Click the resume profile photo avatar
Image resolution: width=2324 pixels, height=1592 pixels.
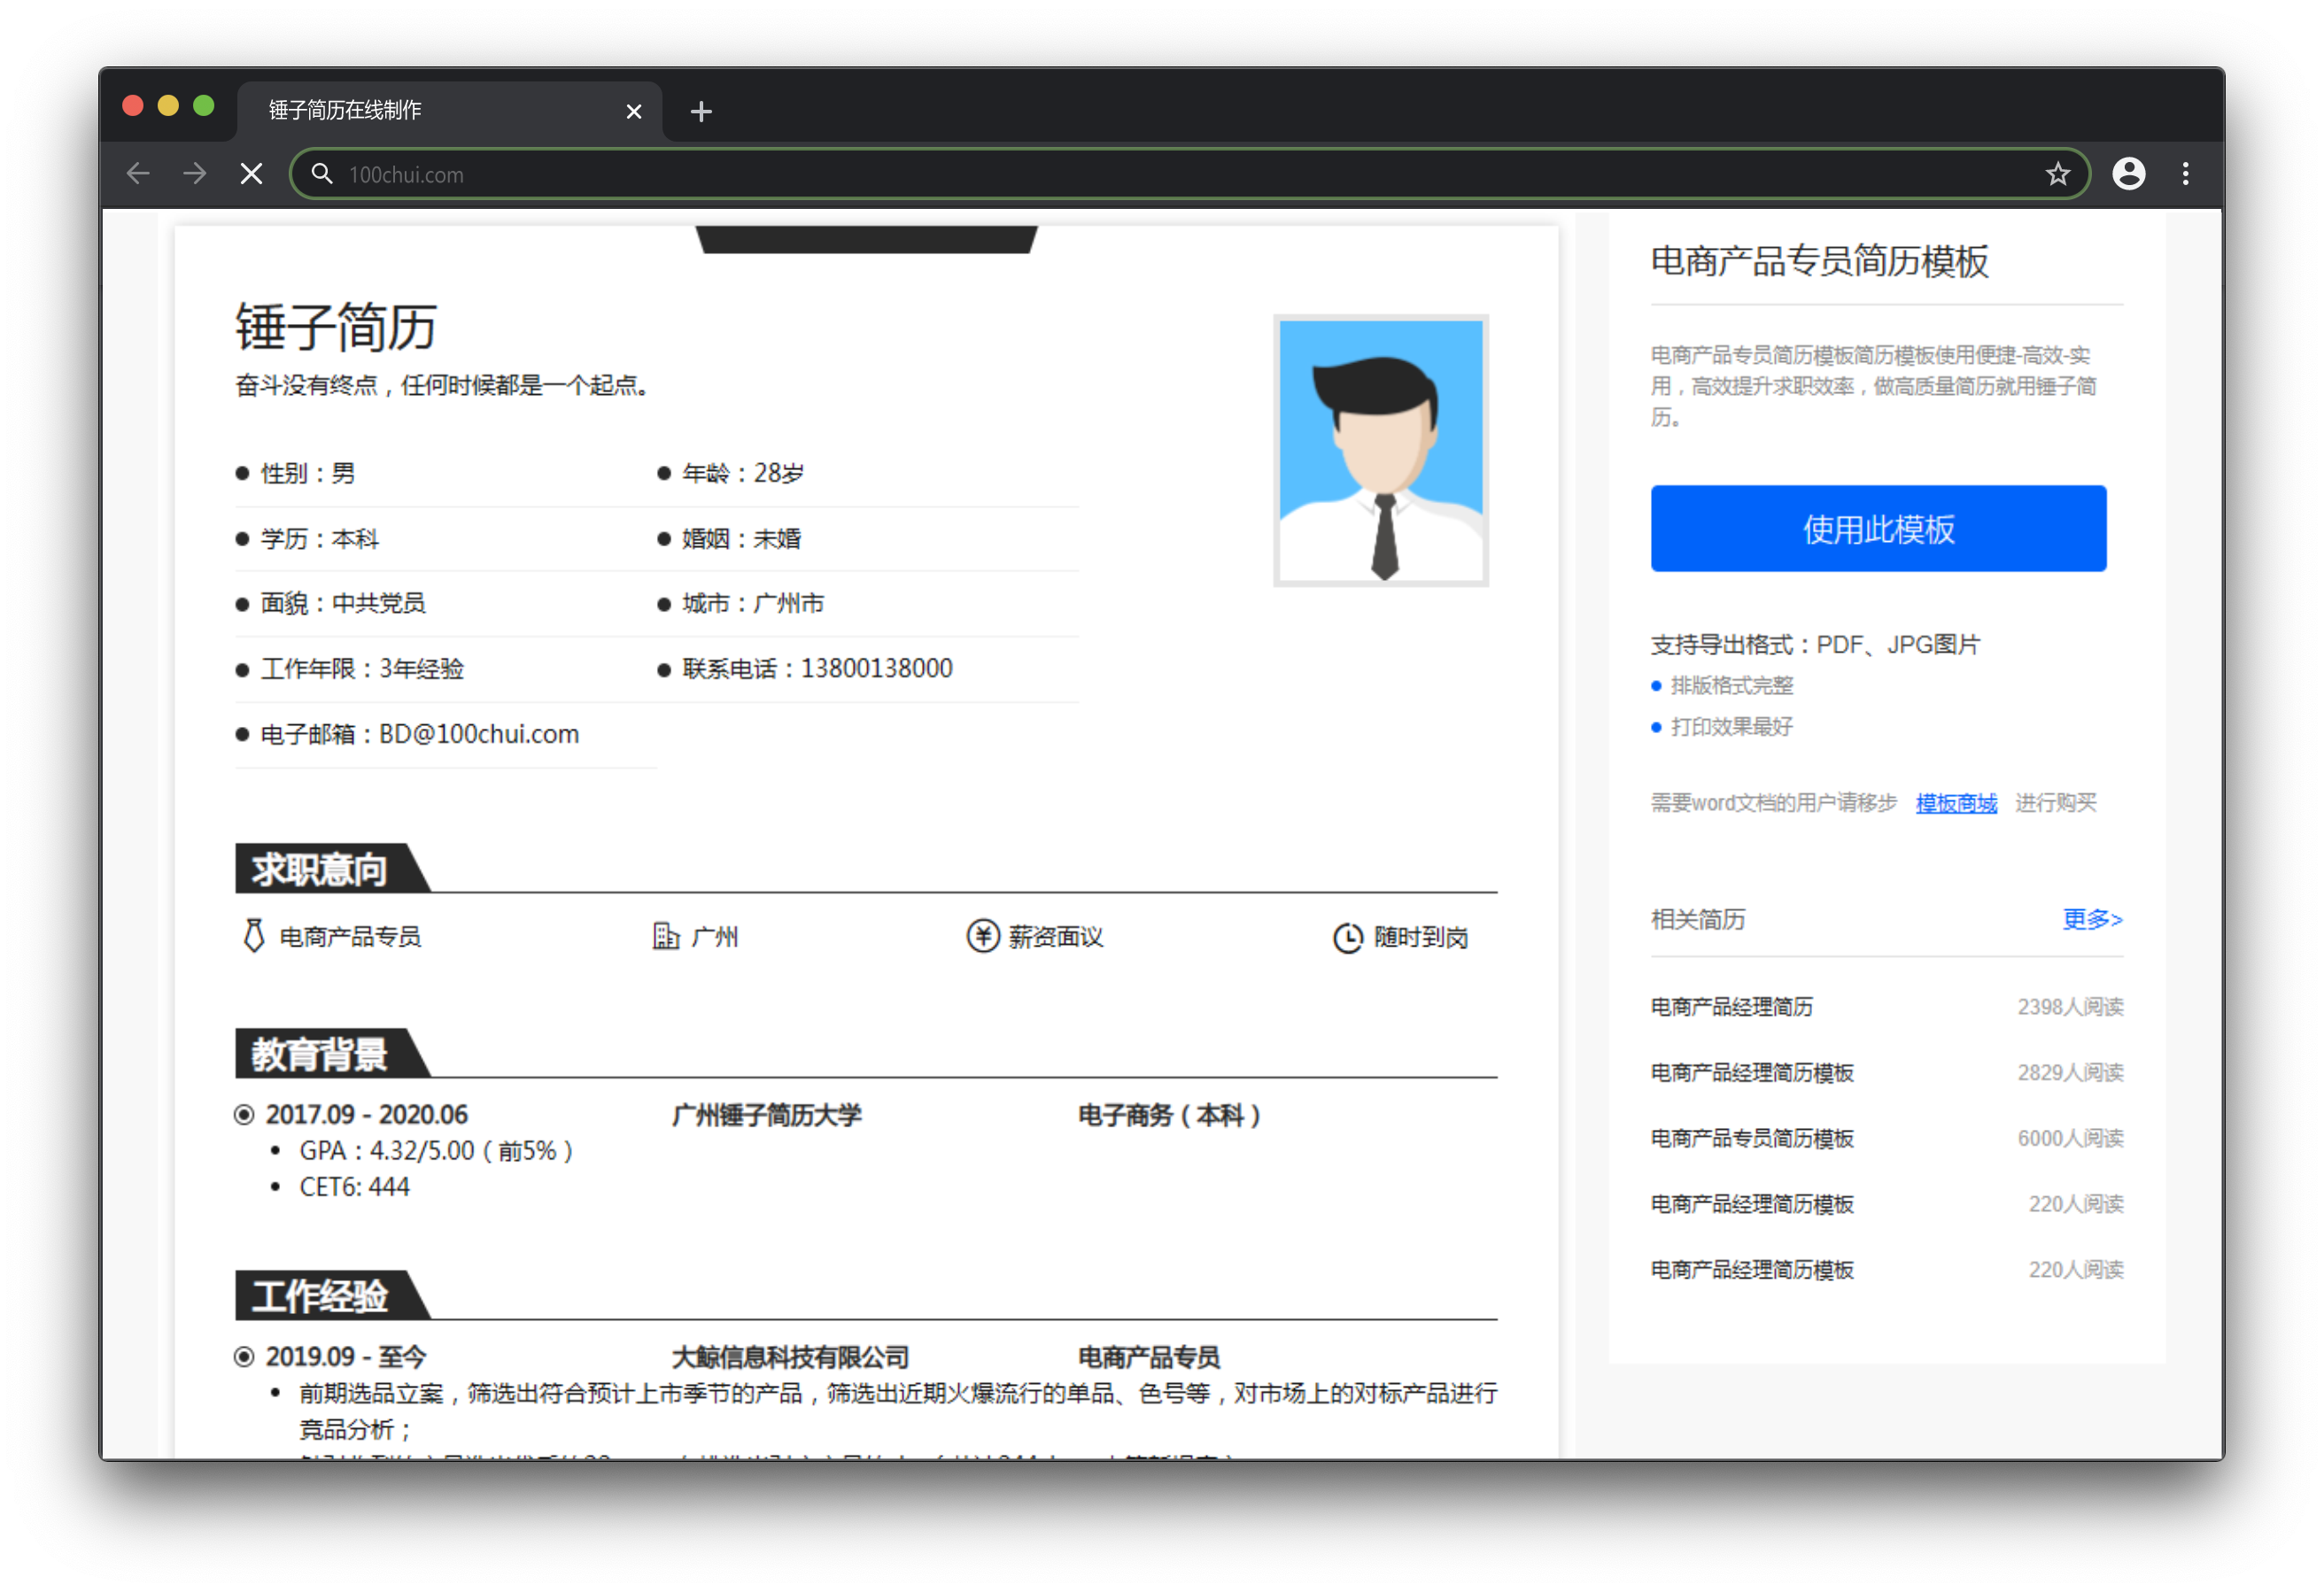[x=1381, y=451]
